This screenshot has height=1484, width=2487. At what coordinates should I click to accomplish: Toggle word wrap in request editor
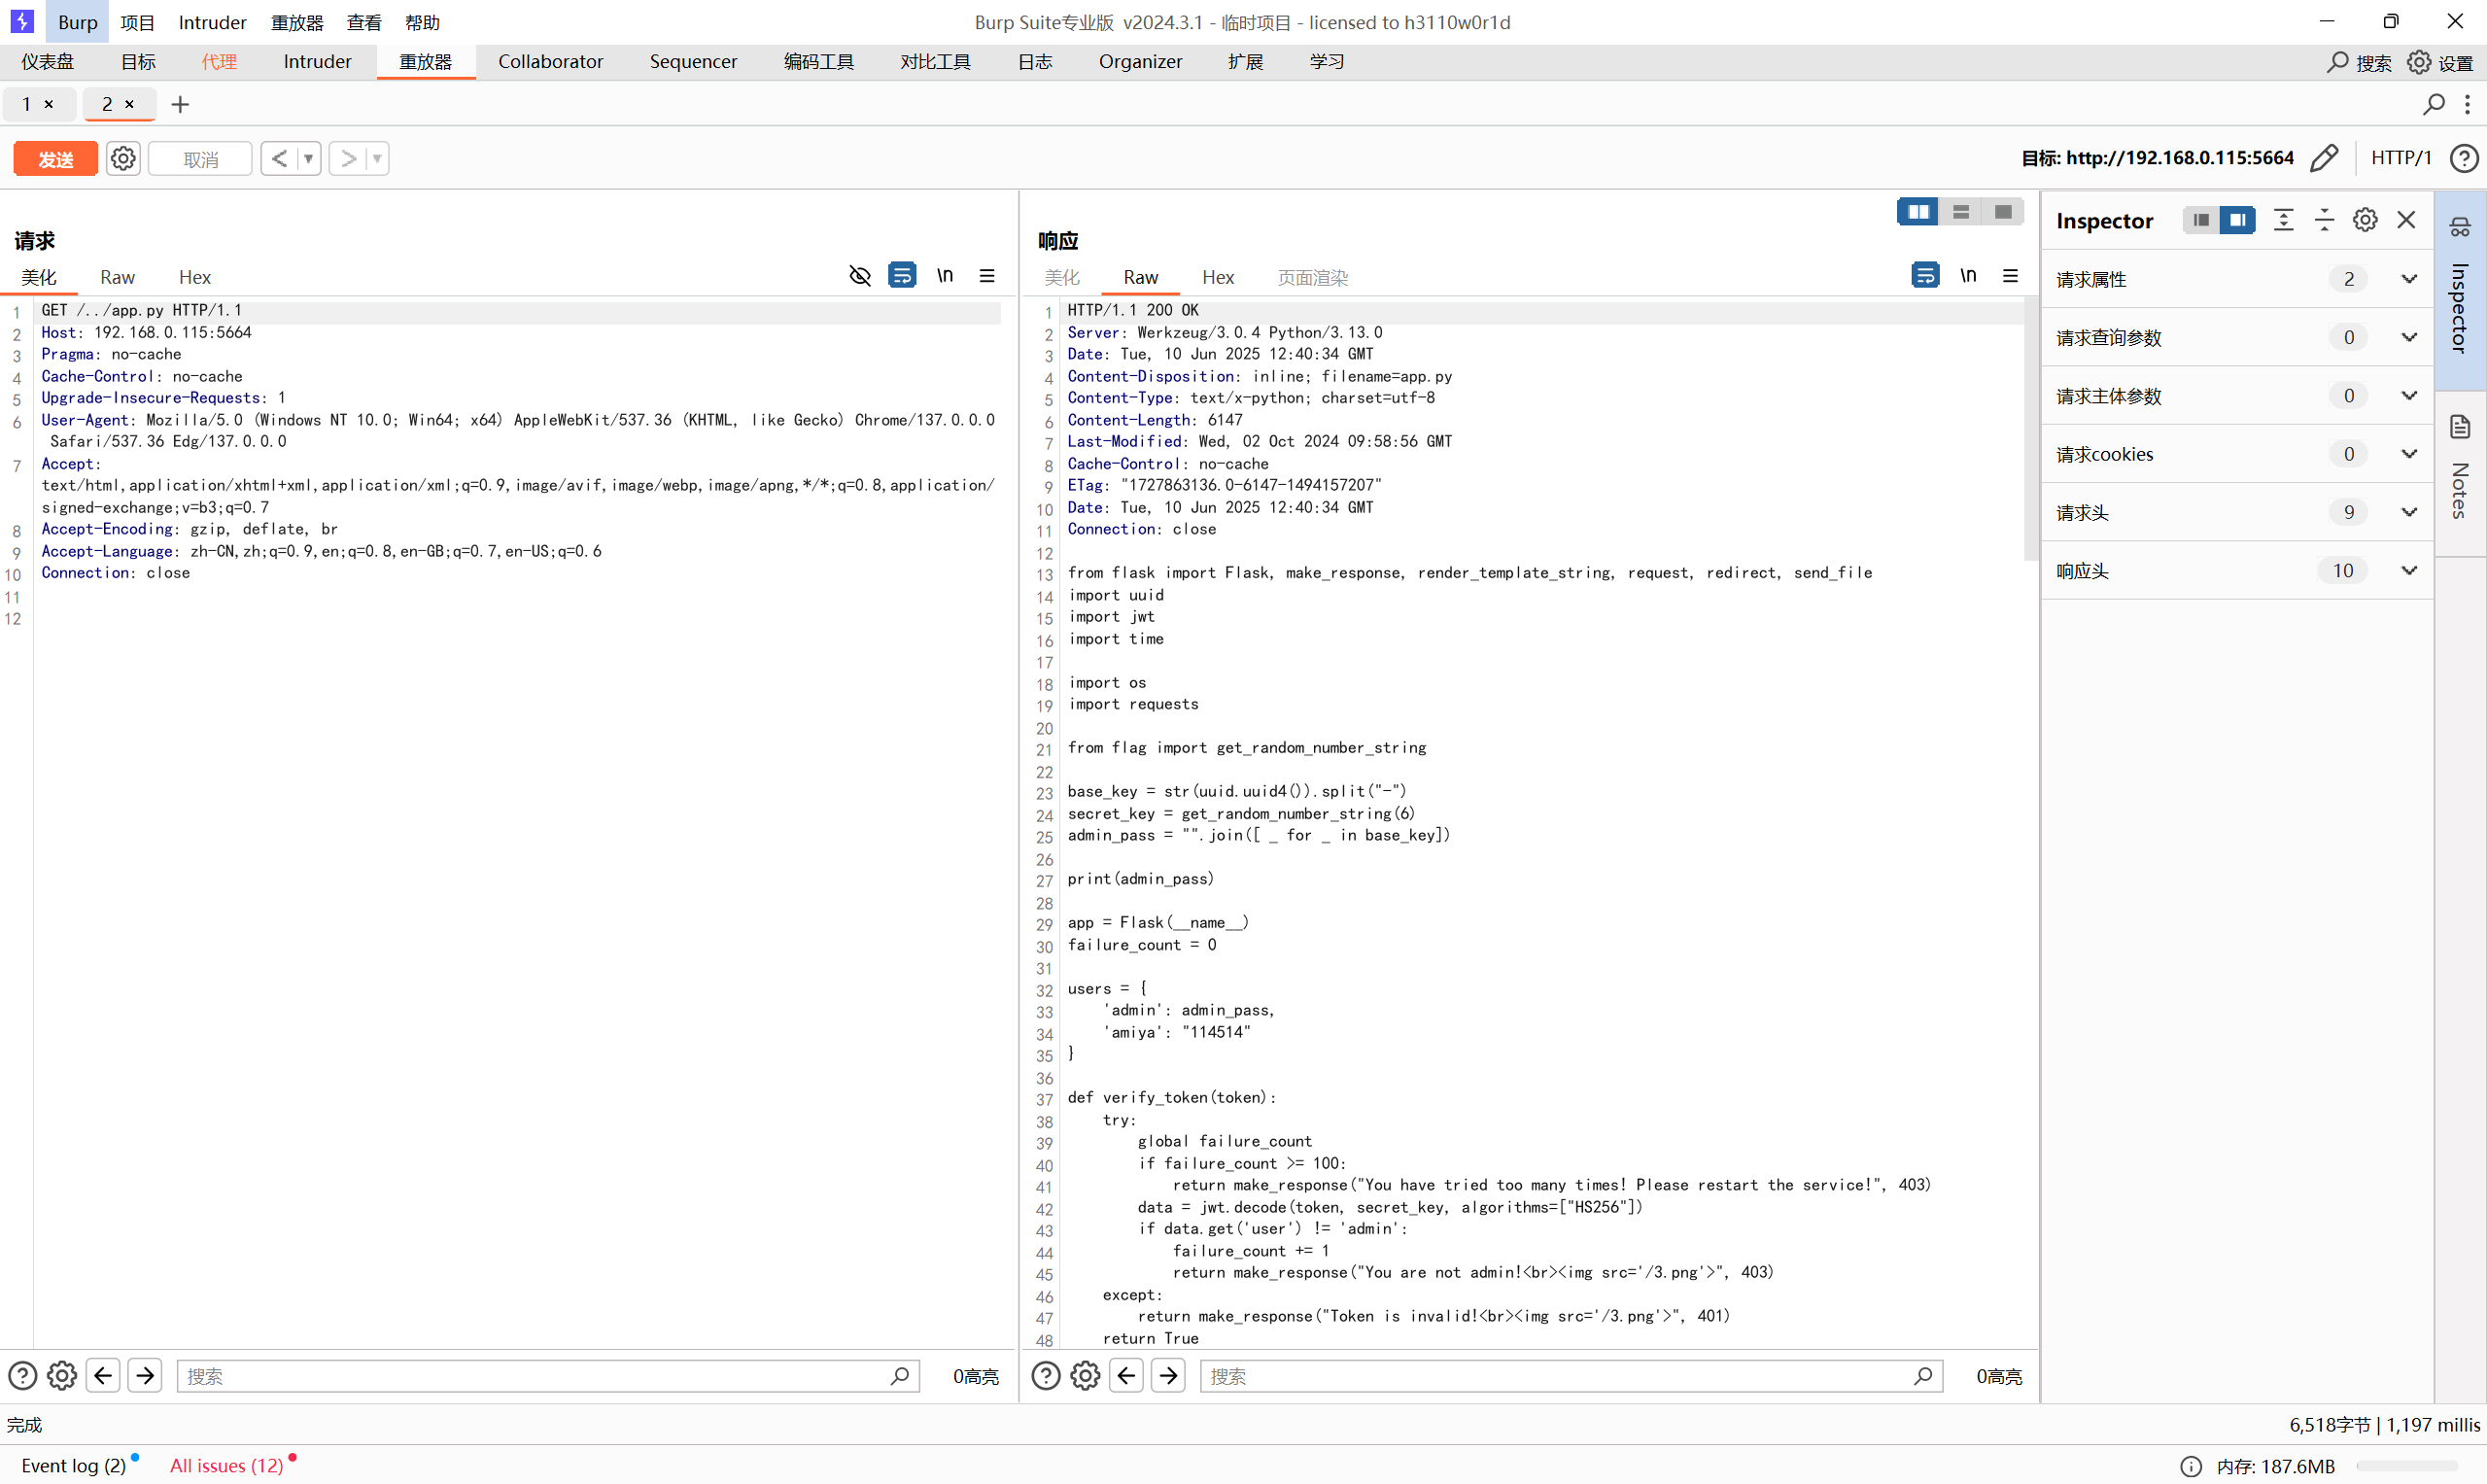tap(902, 275)
